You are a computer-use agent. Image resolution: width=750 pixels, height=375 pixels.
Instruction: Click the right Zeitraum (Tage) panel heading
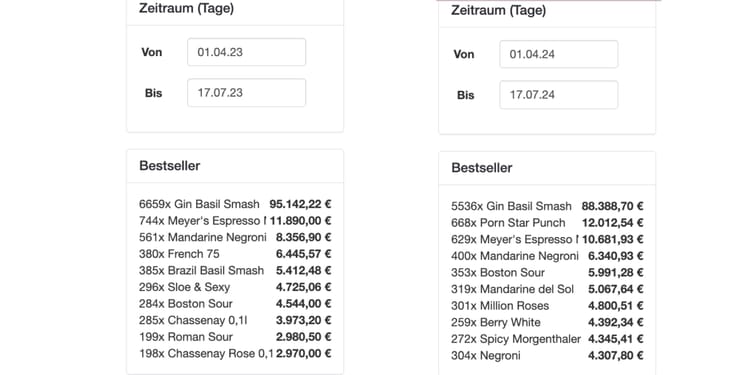click(498, 10)
